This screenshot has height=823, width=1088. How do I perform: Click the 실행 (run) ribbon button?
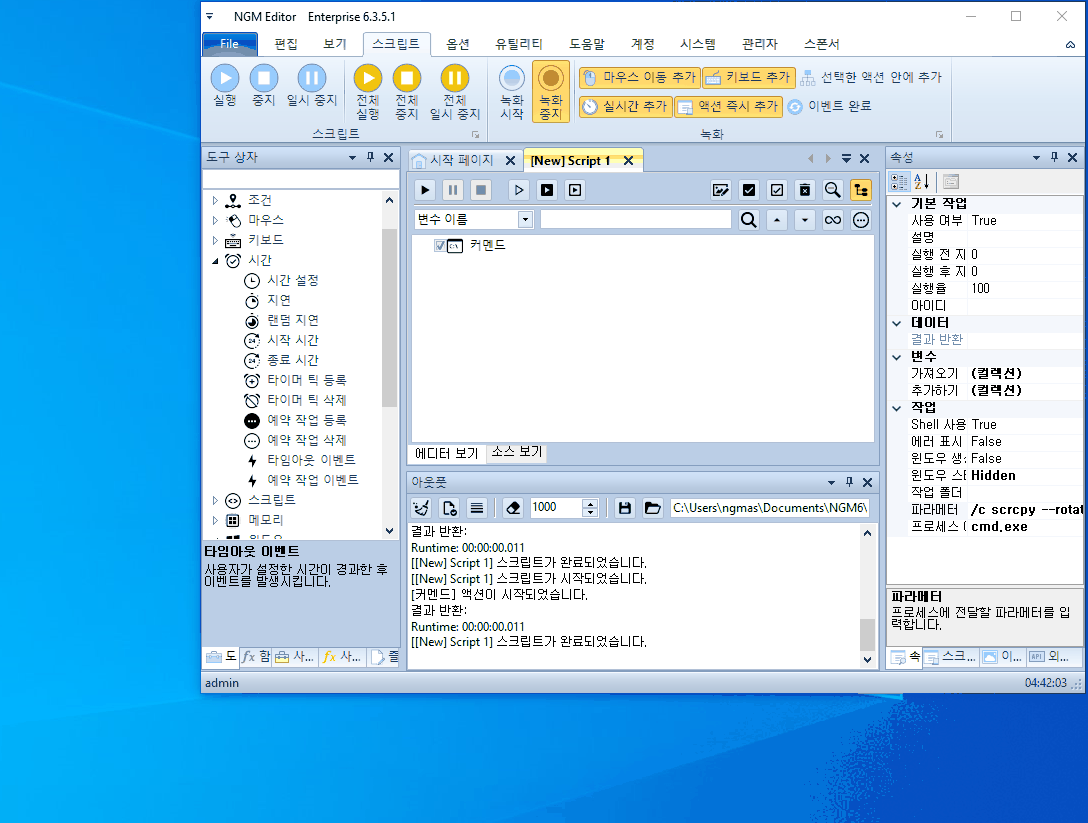tap(225, 85)
